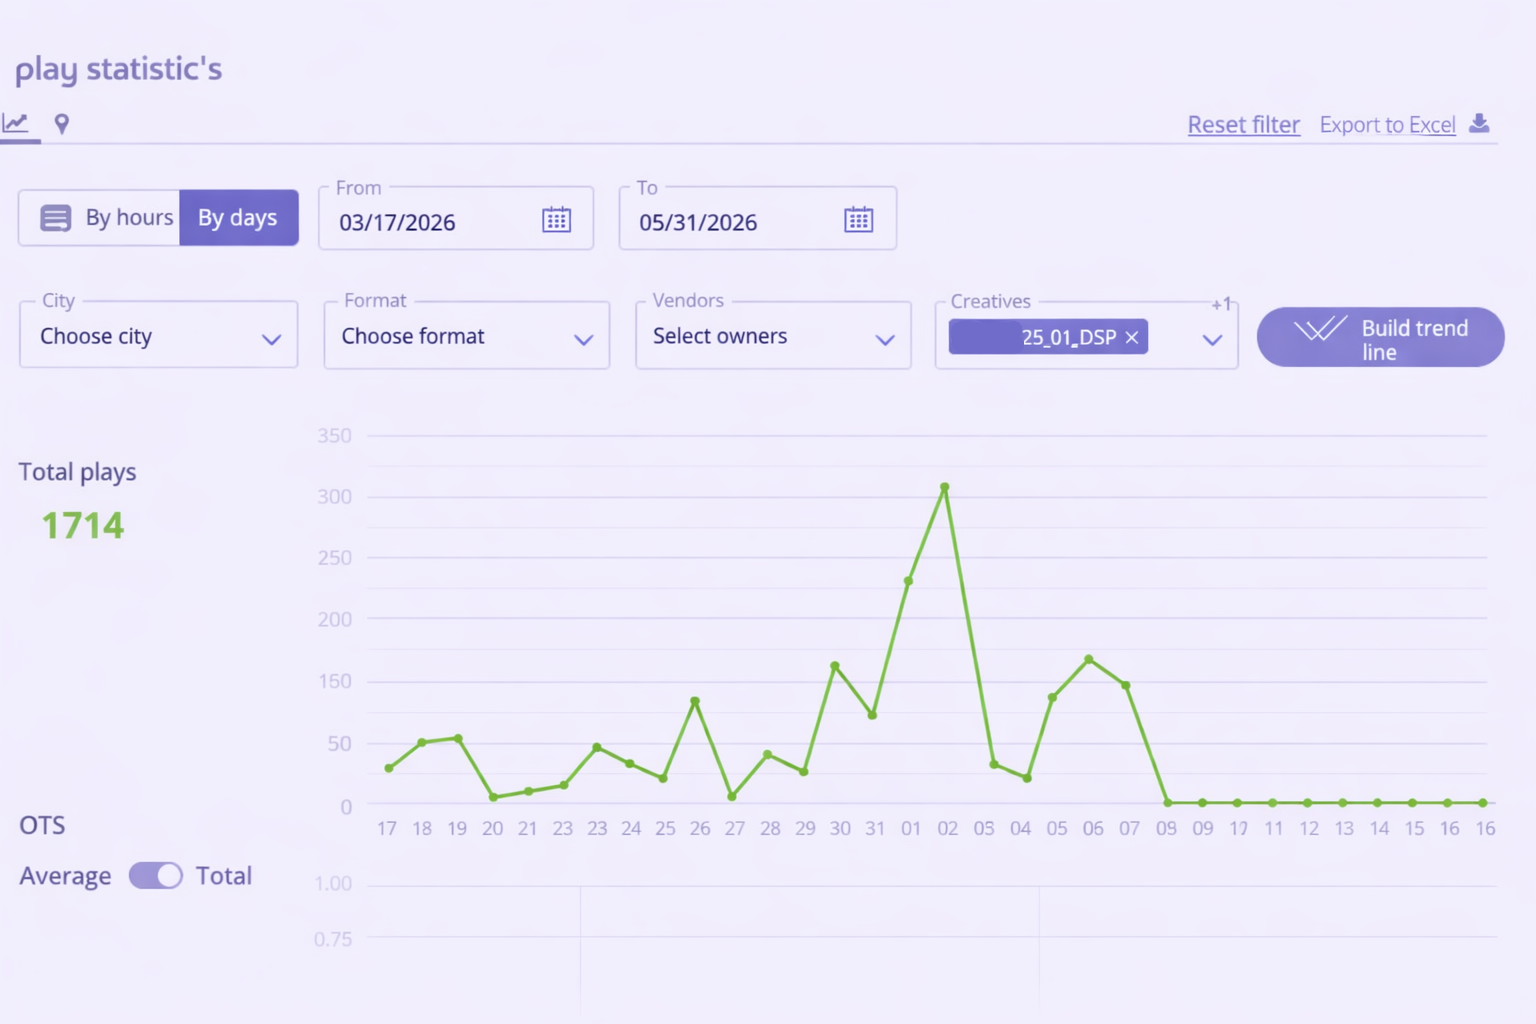Click the City dropdown chevron
Screen dimensions: 1536x1024
pyautogui.click(x=271, y=339)
